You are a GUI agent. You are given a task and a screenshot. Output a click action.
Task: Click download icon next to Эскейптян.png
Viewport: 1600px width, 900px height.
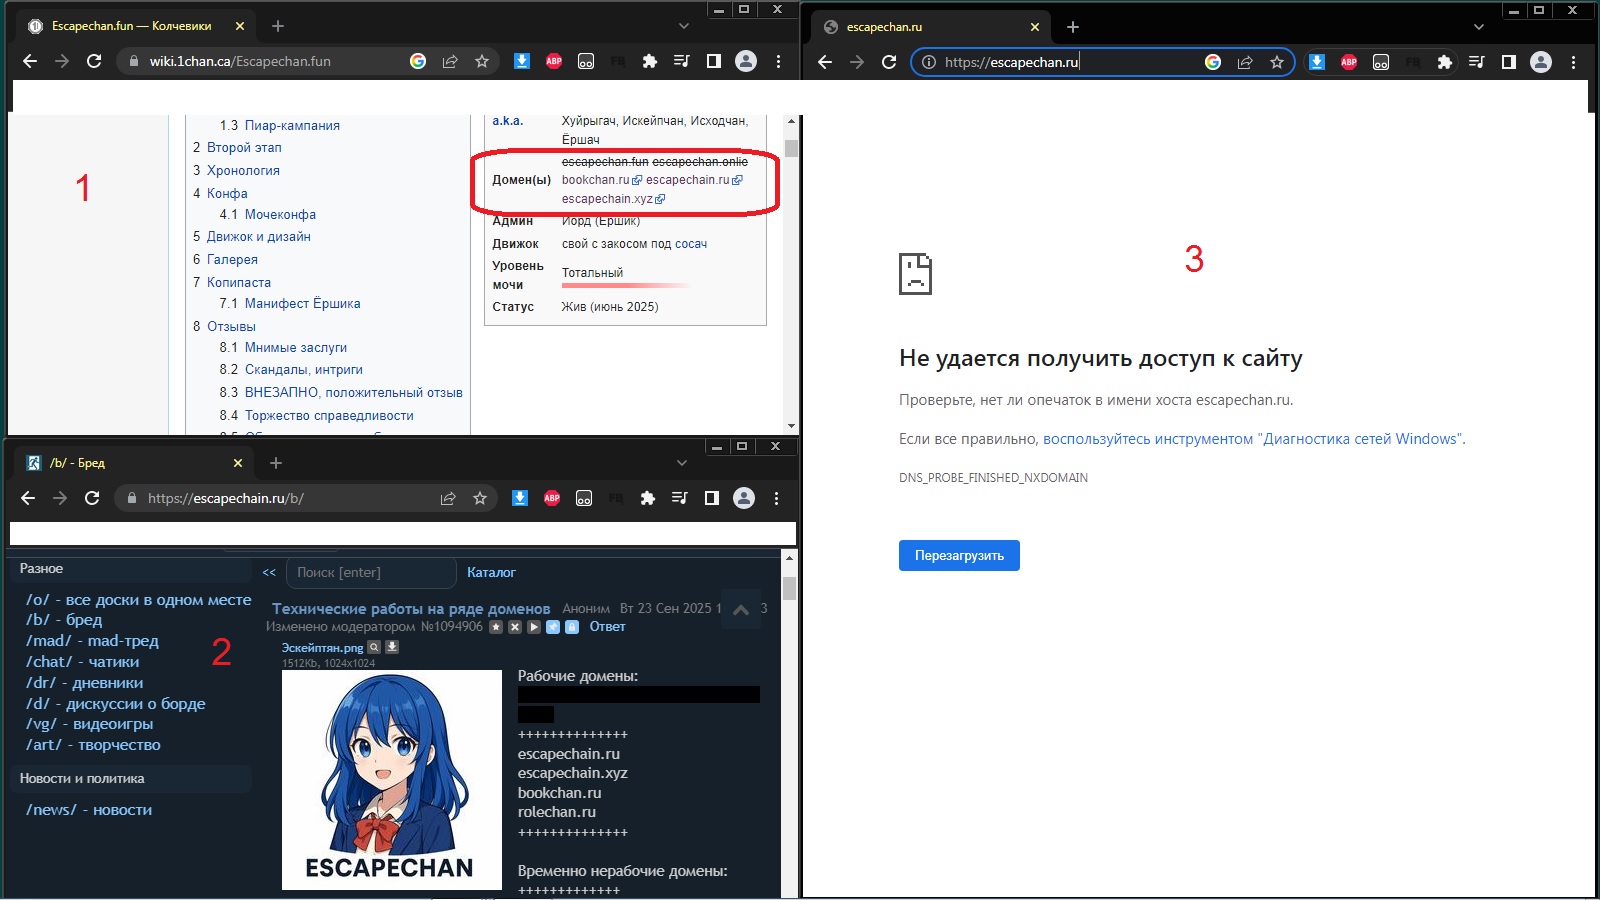coord(392,647)
